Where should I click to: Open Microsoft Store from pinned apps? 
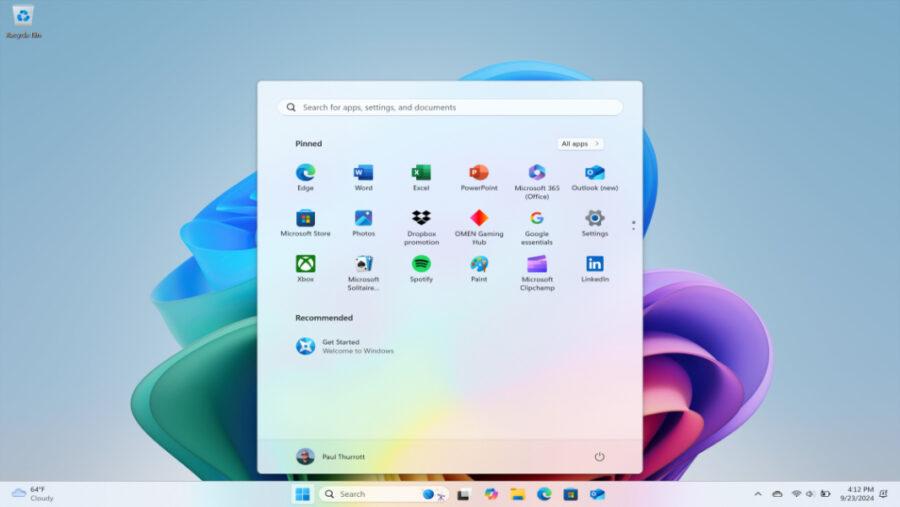tap(305, 223)
